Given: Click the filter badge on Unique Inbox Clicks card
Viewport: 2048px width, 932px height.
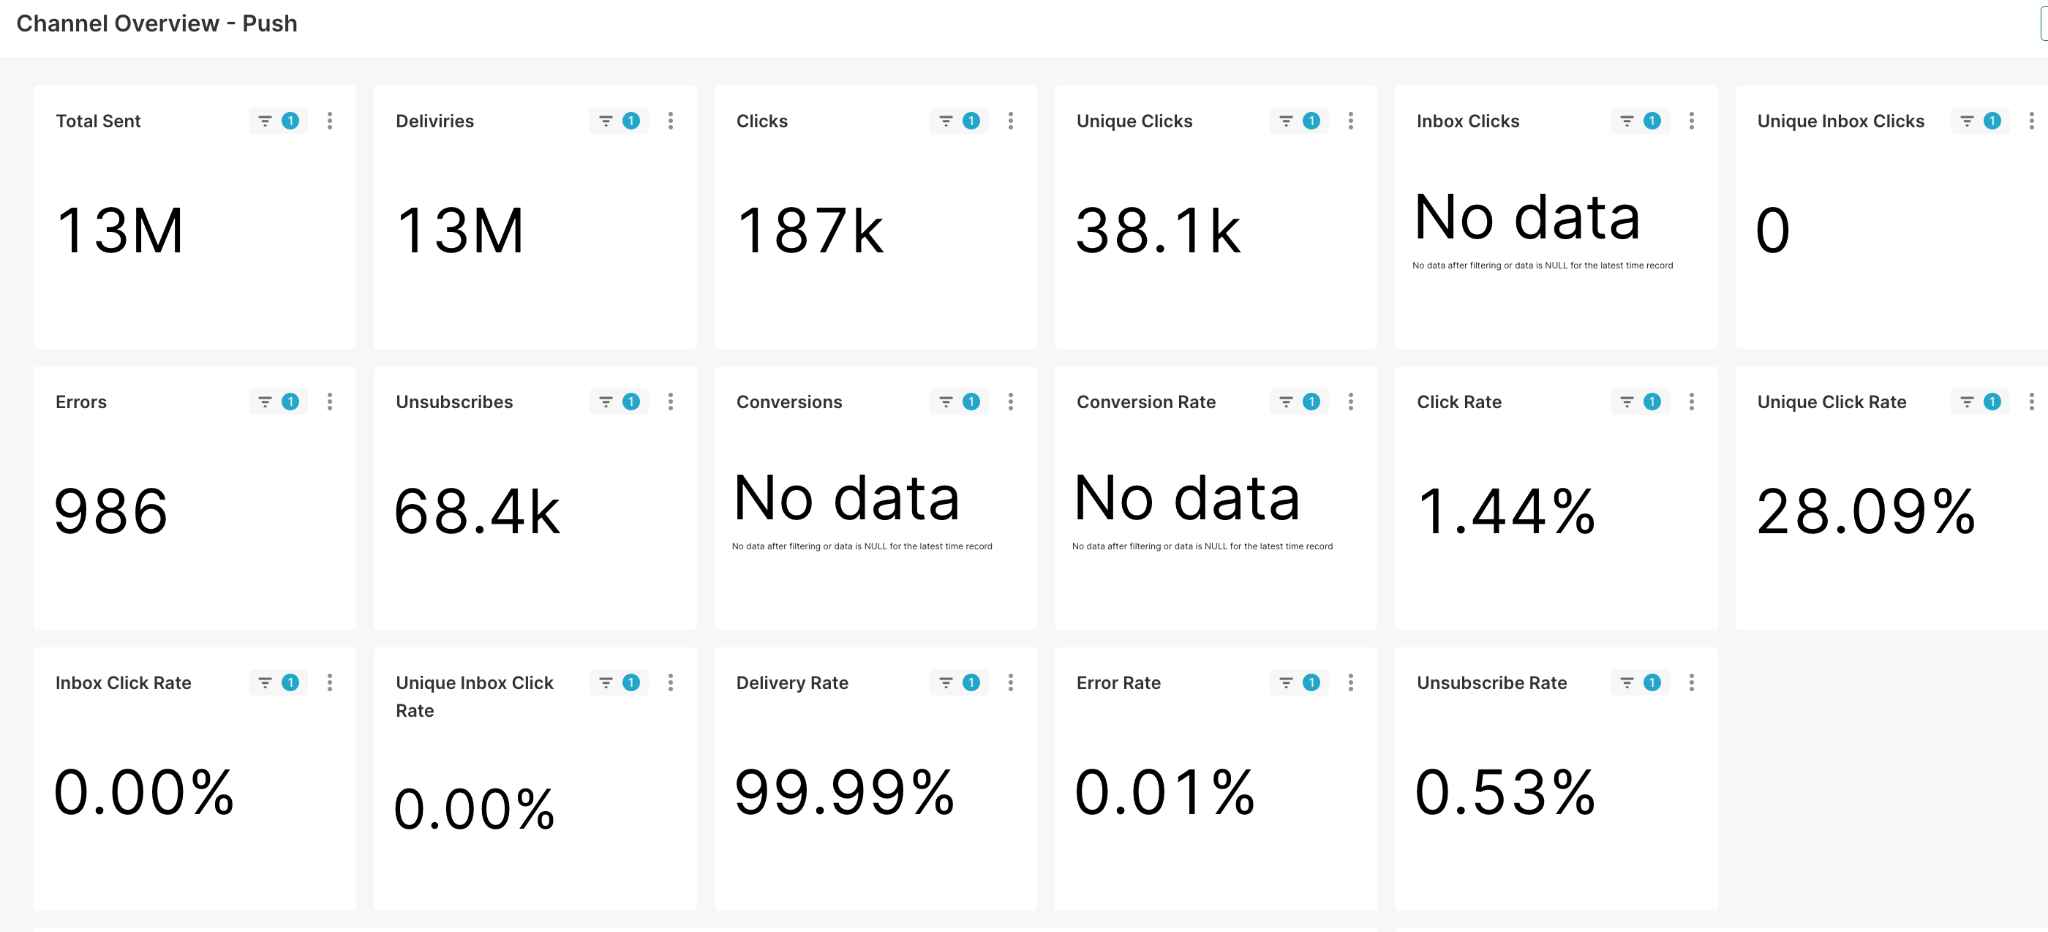Looking at the screenshot, I should [1980, 121].
